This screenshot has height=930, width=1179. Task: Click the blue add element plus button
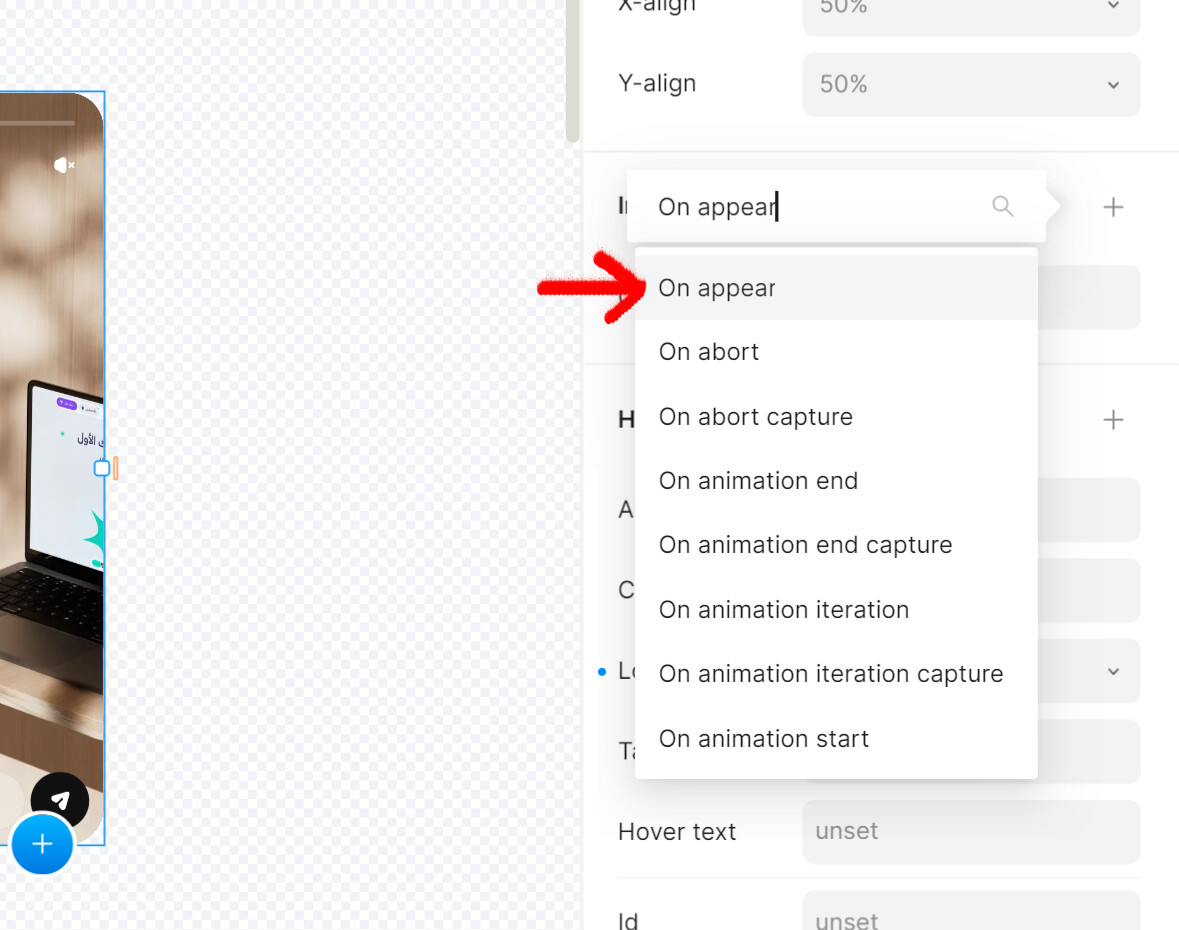pyautogui.click(x=42, y=844)
